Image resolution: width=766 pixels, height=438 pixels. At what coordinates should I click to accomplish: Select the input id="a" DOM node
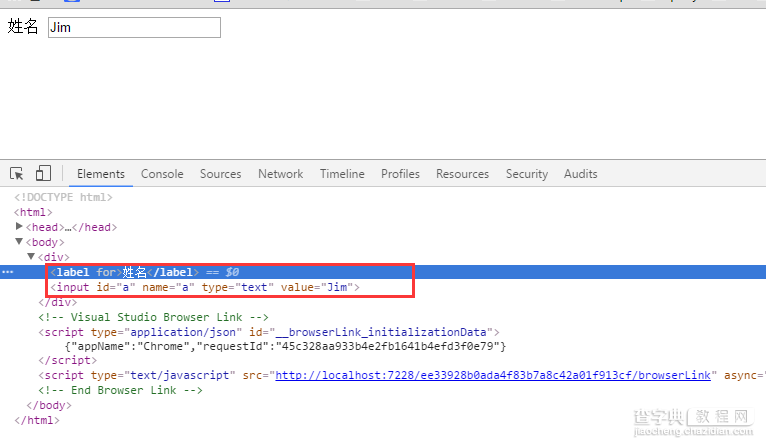[205, 287]
